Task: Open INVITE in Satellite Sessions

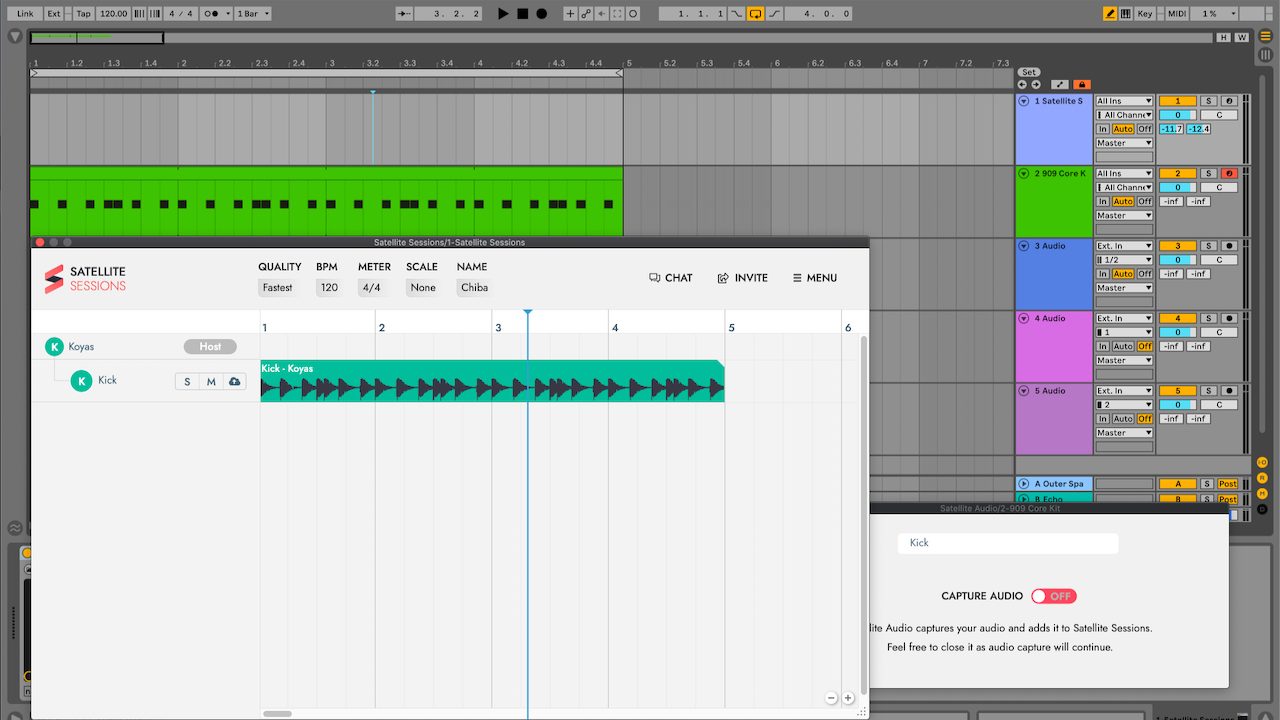Action: pos(743,278)
